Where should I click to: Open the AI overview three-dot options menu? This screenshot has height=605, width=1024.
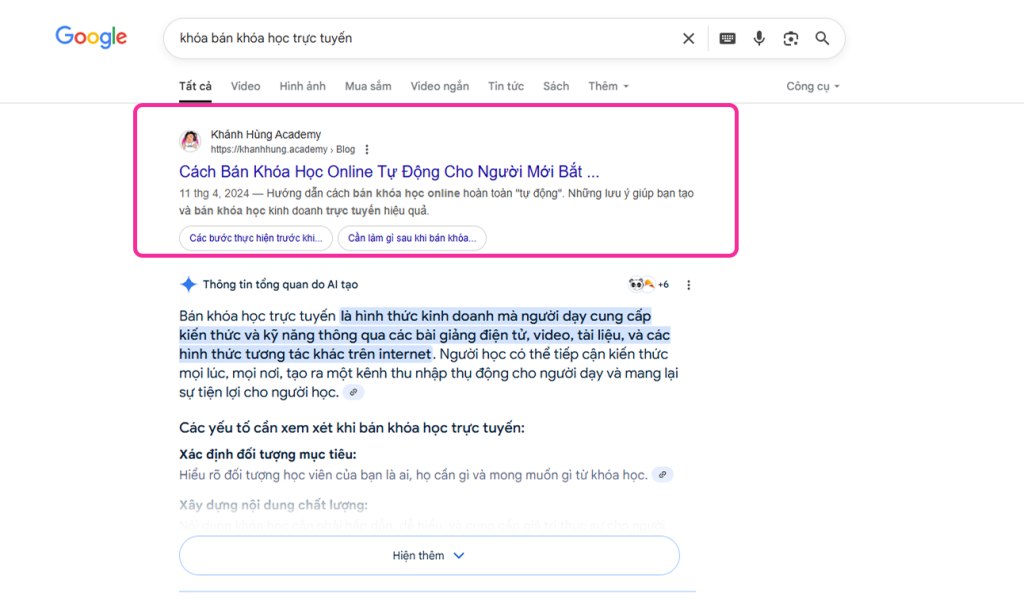click(688, 285)
